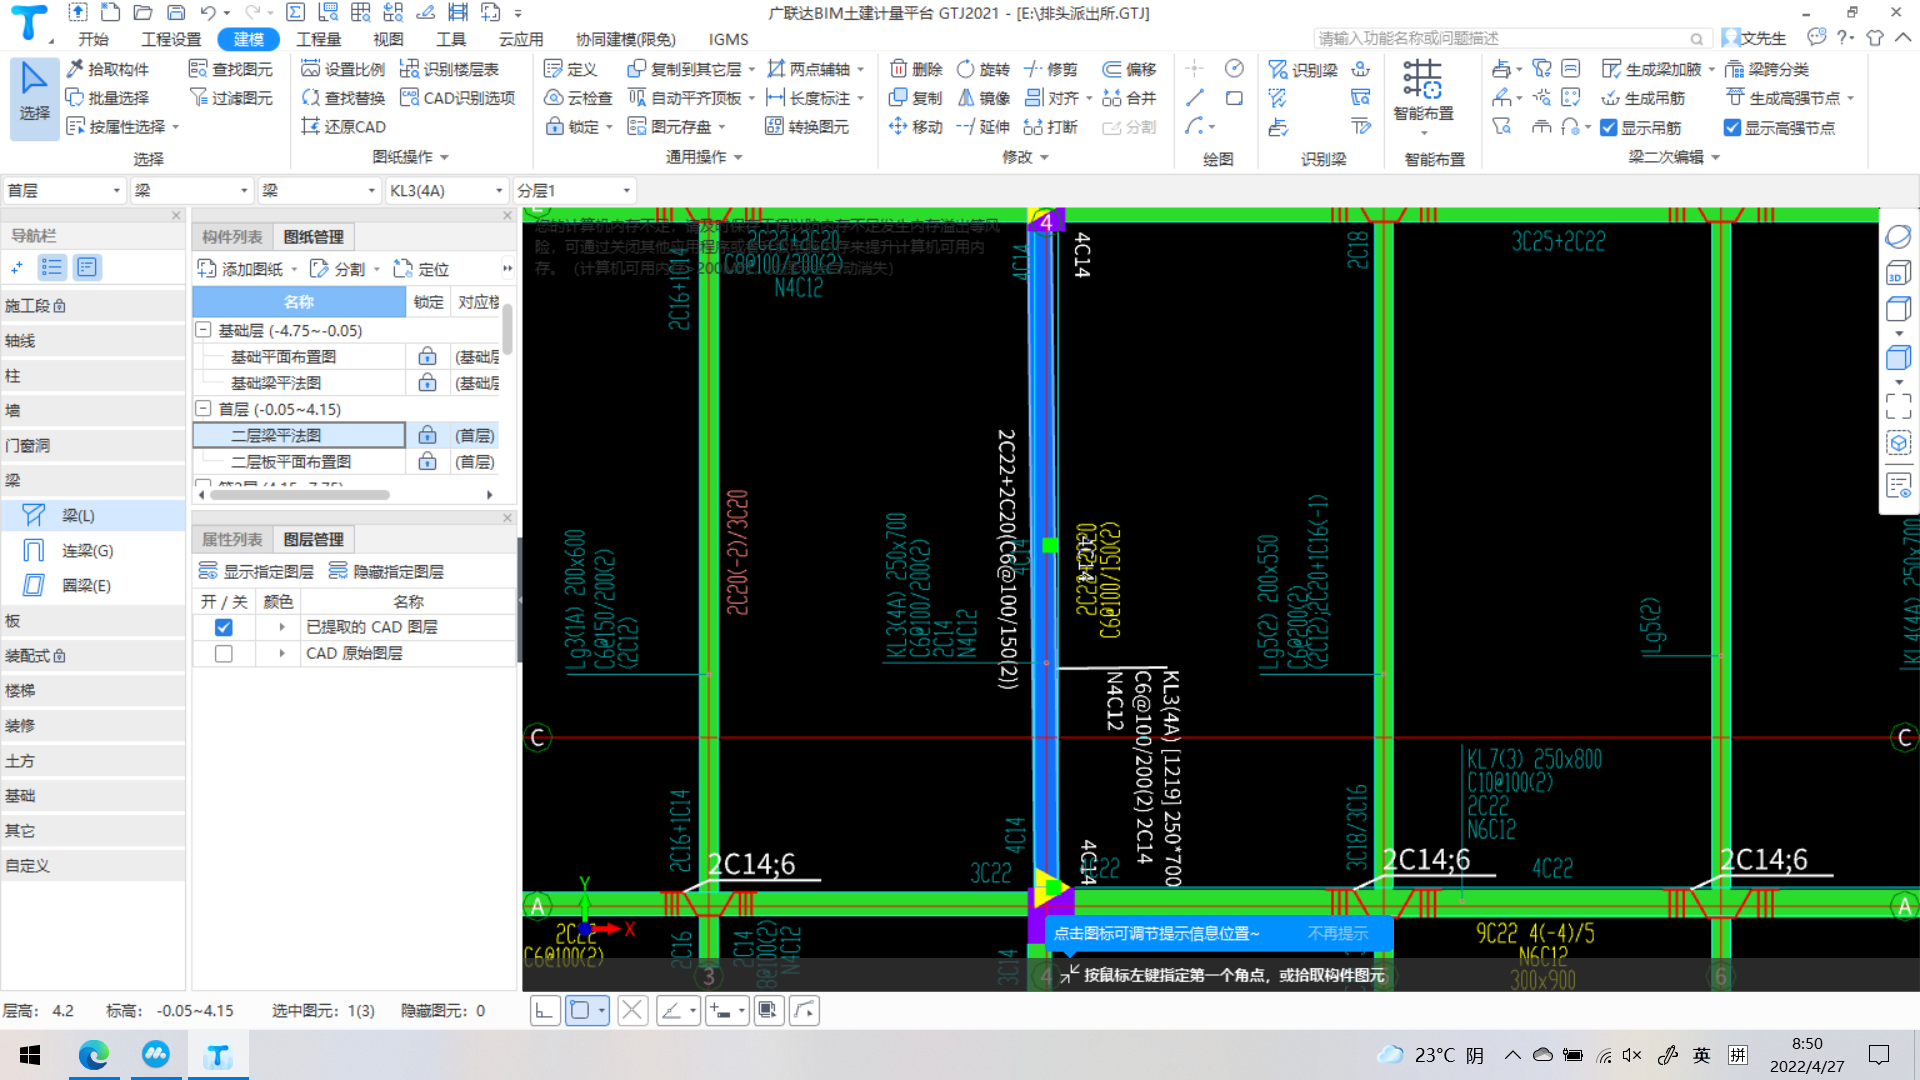
Task: Click the volume icon in system tray
Action: [1632, 1055]
